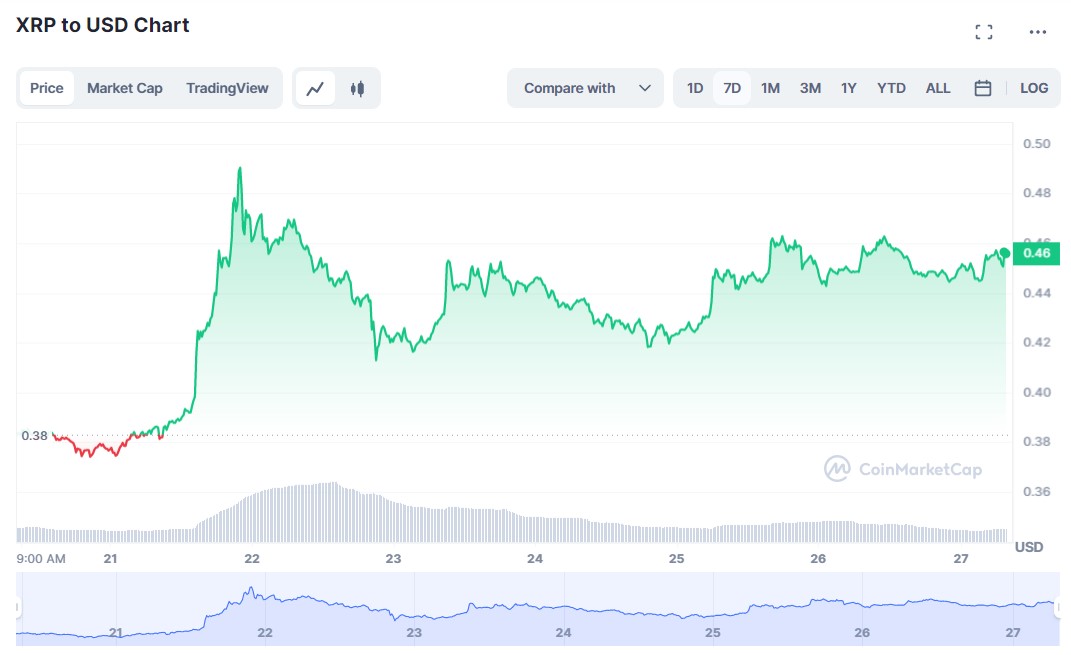The image size is (1071, 655).
Task: Select the 7D timeframe button
Action: pos(732,88)
